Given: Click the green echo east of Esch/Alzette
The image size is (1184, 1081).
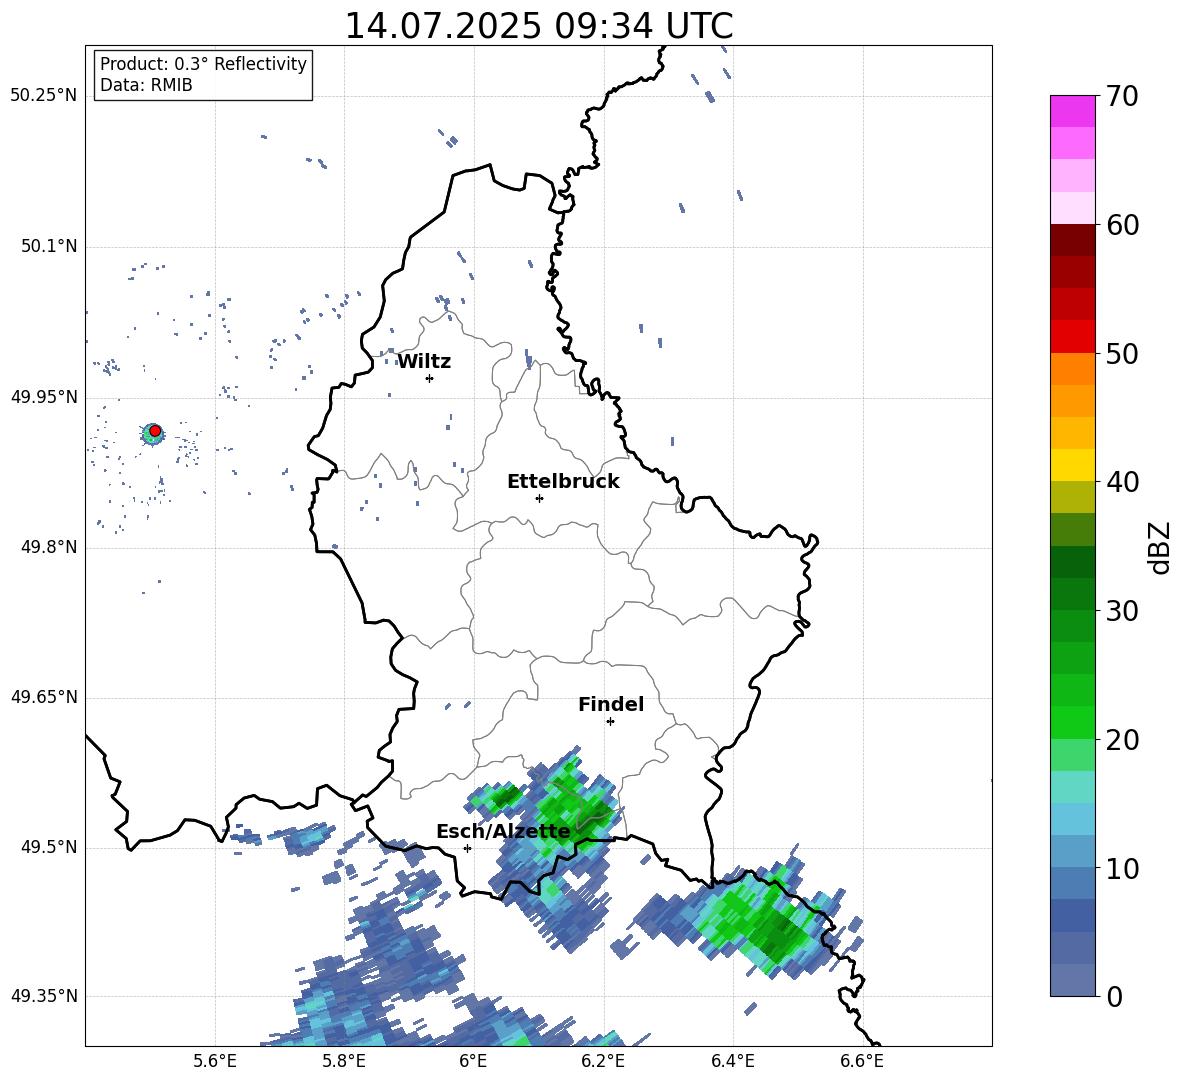Looking at the screenshot, I should [x=574, y=814].
